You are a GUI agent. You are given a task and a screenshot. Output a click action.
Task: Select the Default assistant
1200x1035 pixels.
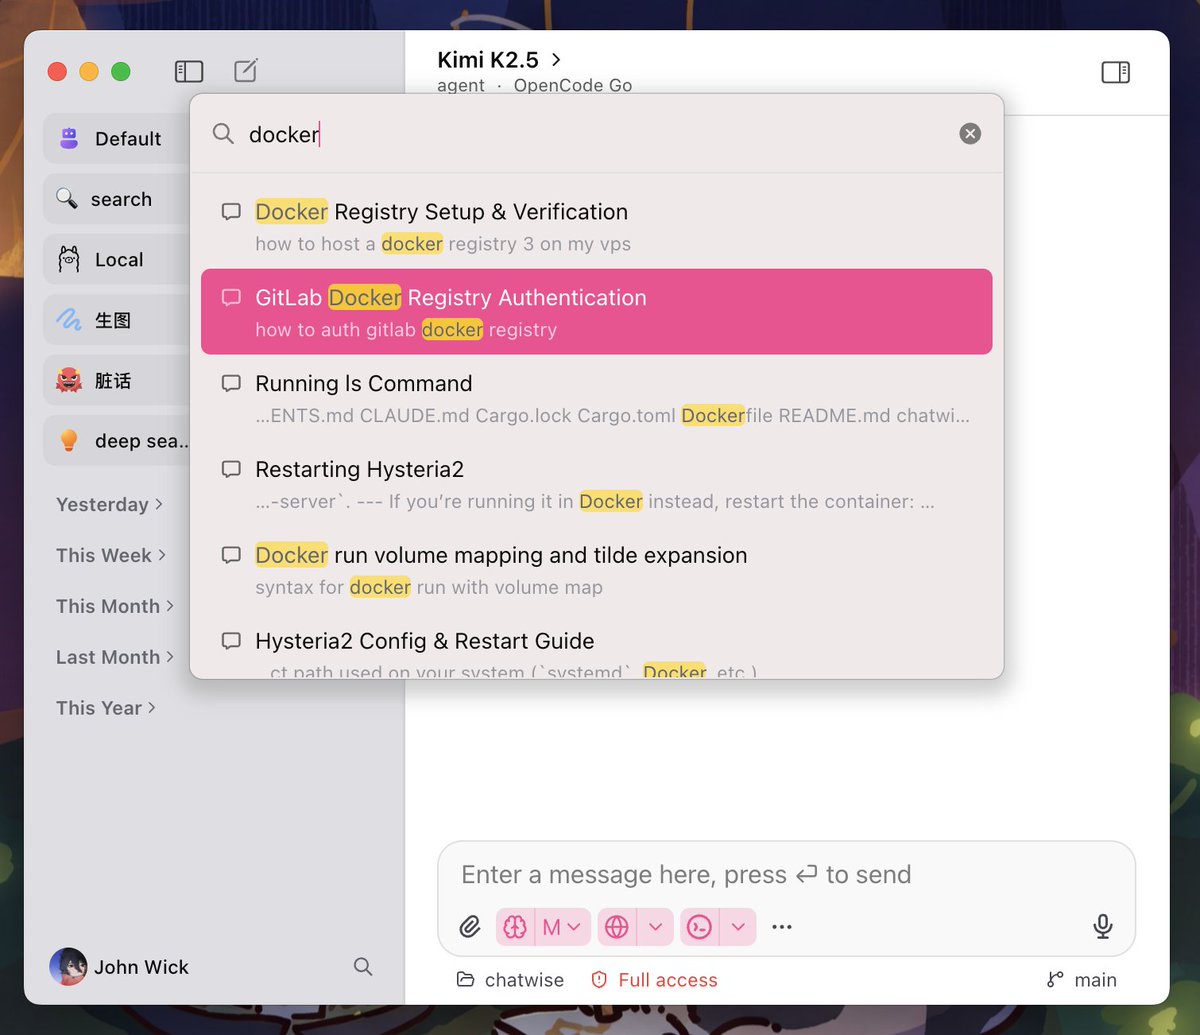(117, 139)
